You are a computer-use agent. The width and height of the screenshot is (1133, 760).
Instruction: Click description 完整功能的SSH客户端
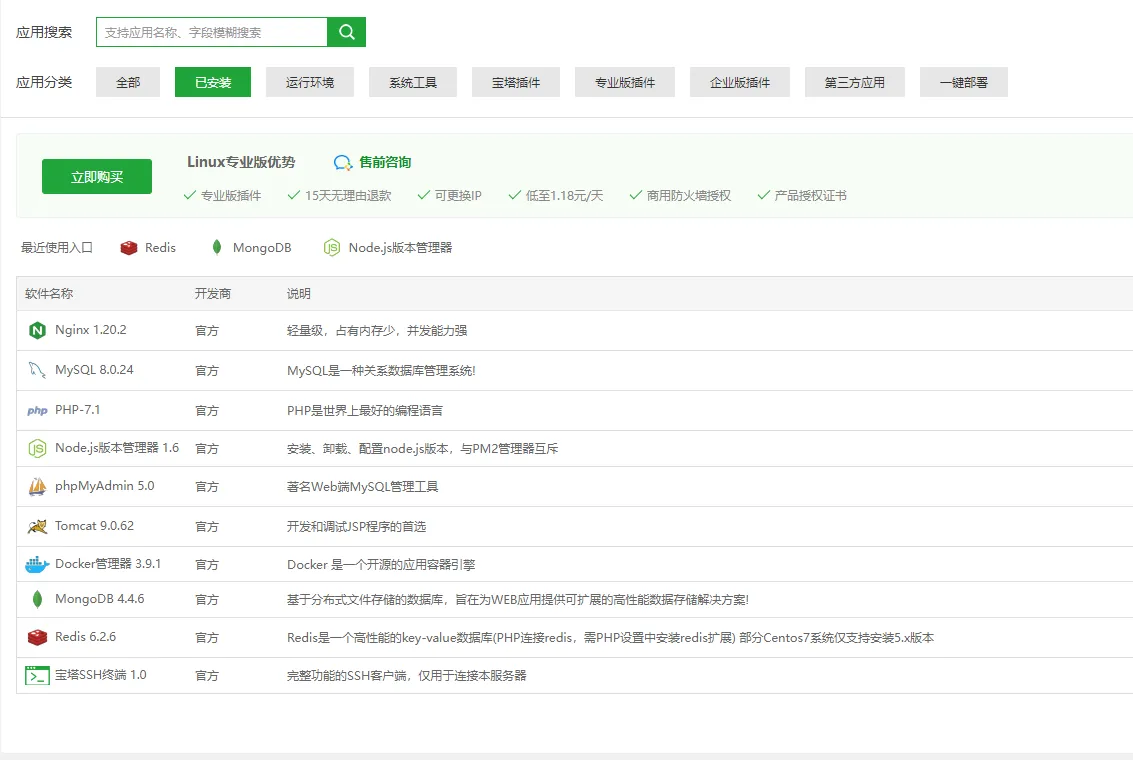pyautogui.click(x=406, y=675)
